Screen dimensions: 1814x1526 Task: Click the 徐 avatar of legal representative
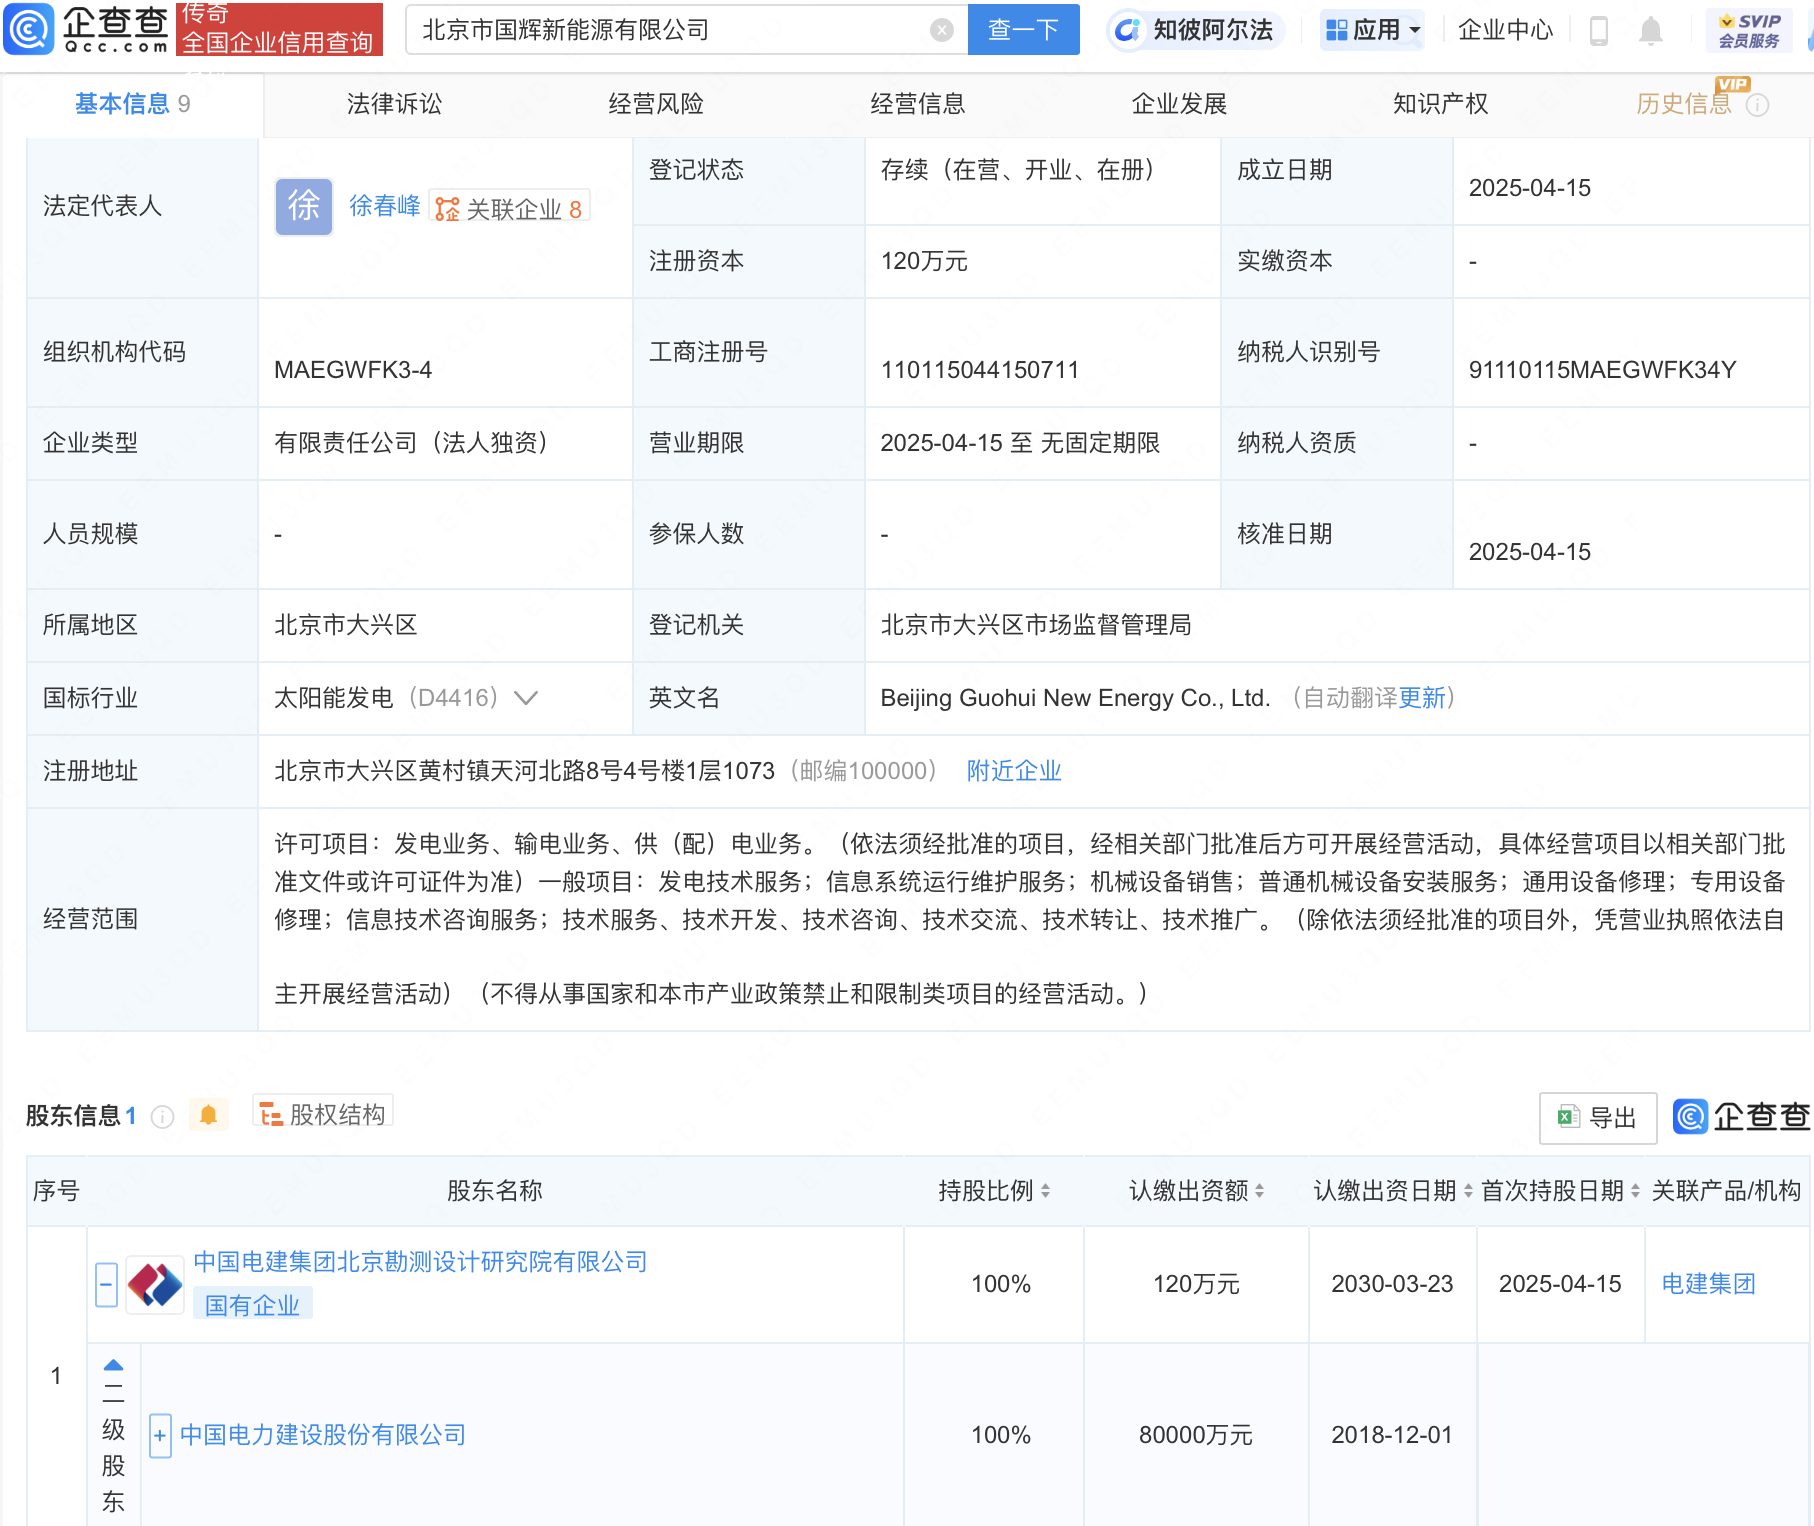click(x=304, y=207)
